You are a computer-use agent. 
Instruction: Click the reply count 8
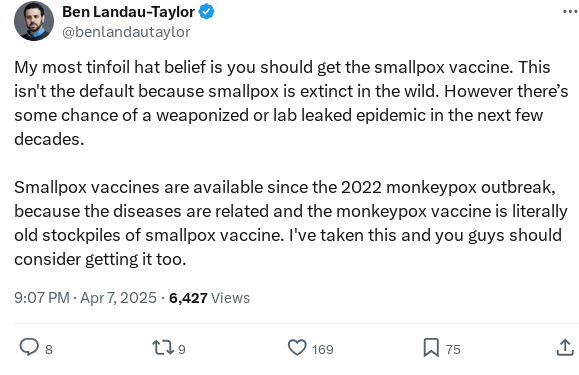[49, 349]
